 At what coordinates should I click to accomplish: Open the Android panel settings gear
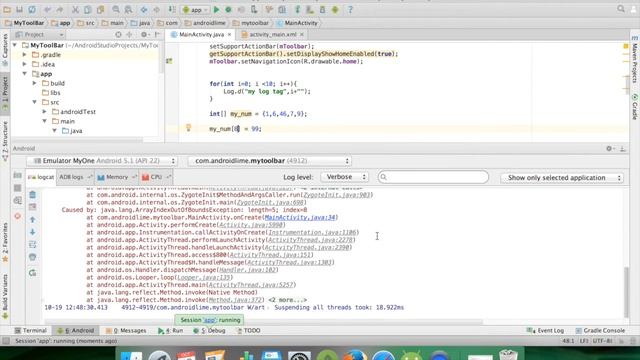(x=609, y=149)
